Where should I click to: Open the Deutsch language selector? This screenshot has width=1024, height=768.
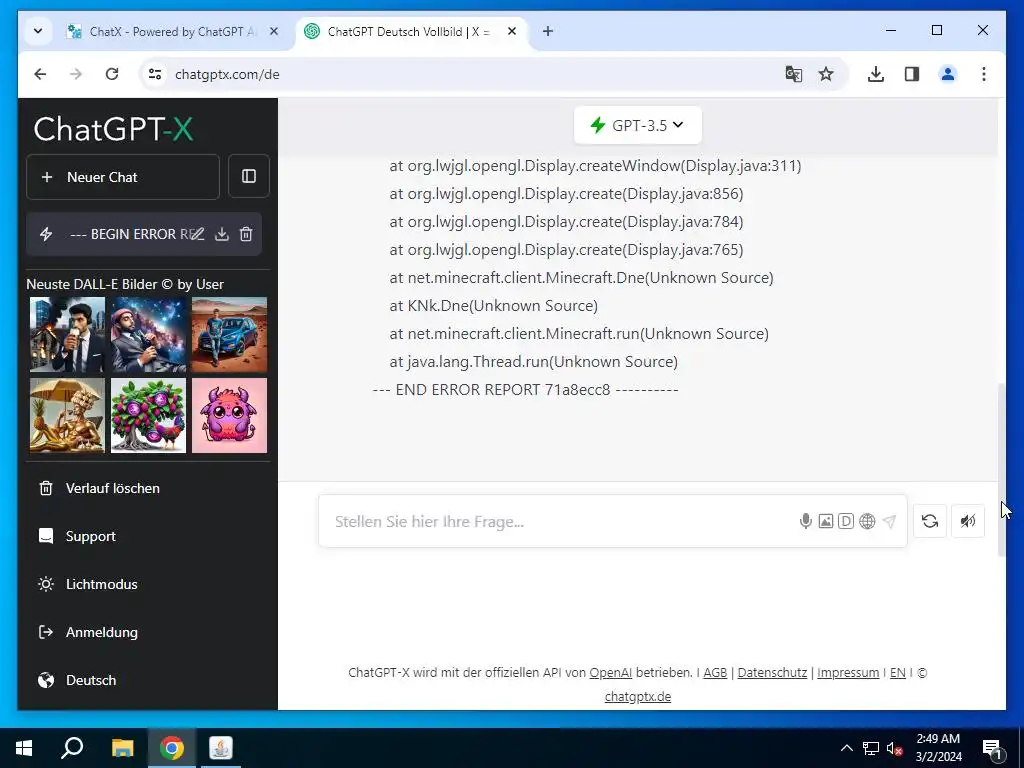pos(77,680)
